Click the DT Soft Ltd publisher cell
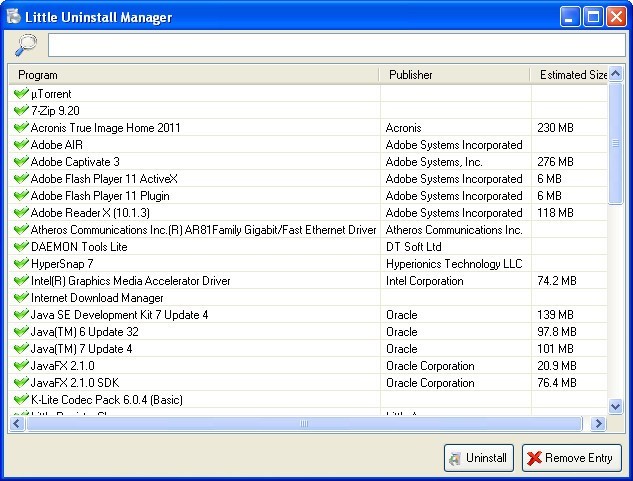The width and height of the screenshot is (633, 481). (414, 247)
